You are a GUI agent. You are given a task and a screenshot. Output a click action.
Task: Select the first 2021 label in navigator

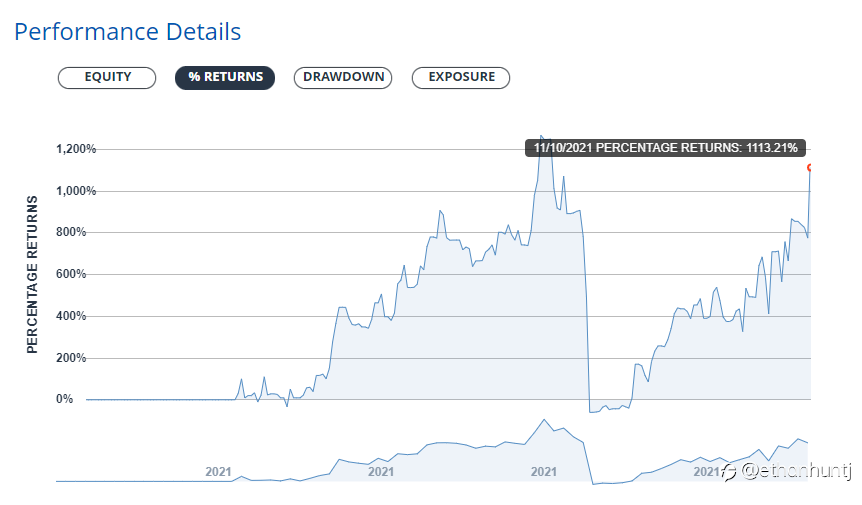pyautogui.click(x=218, y=471)
